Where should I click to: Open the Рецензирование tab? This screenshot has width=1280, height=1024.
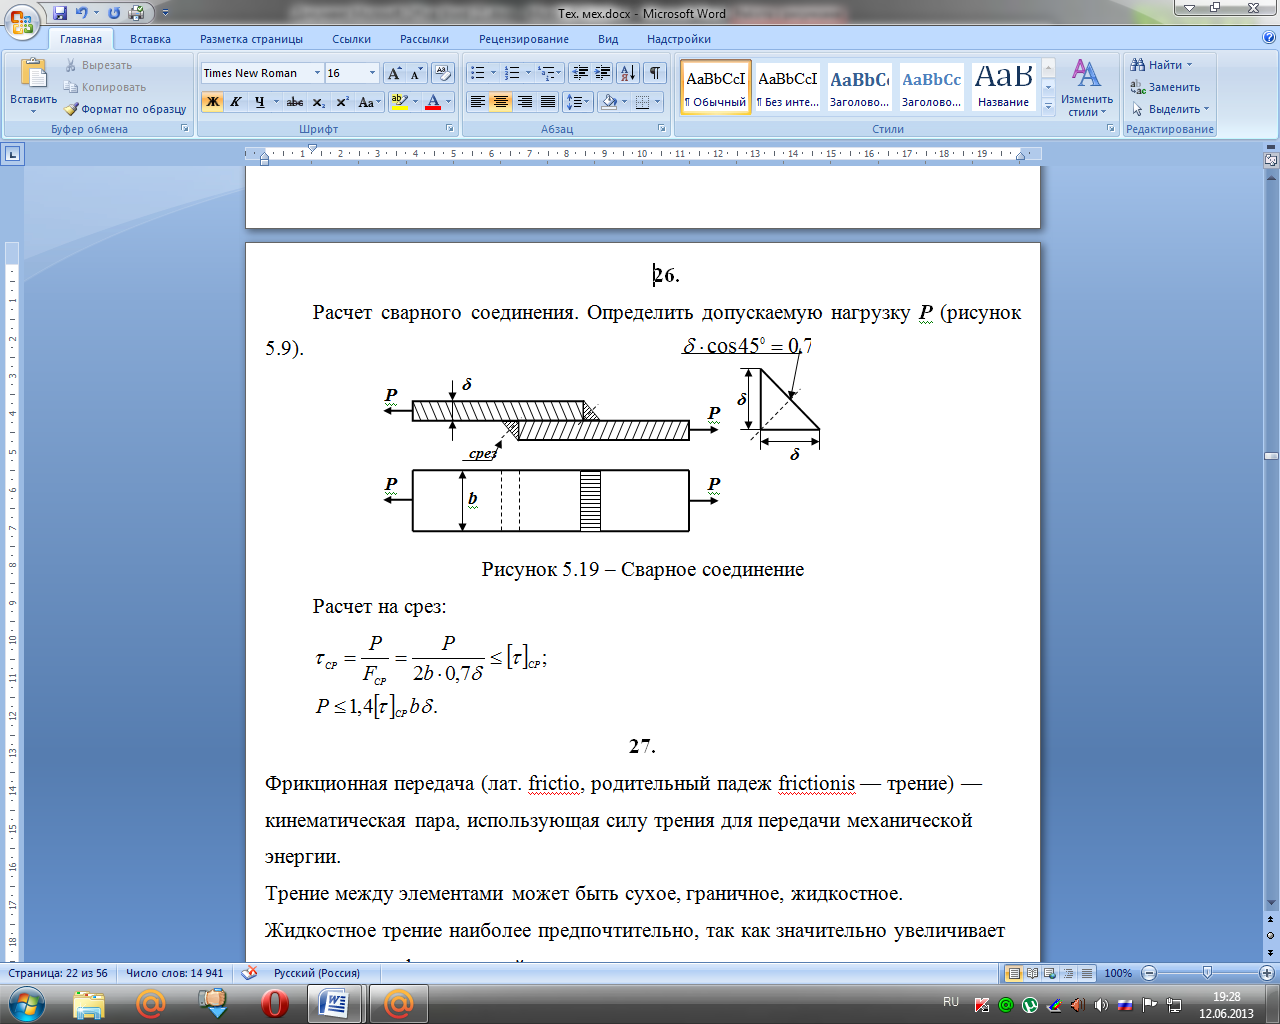click(523, 39)
